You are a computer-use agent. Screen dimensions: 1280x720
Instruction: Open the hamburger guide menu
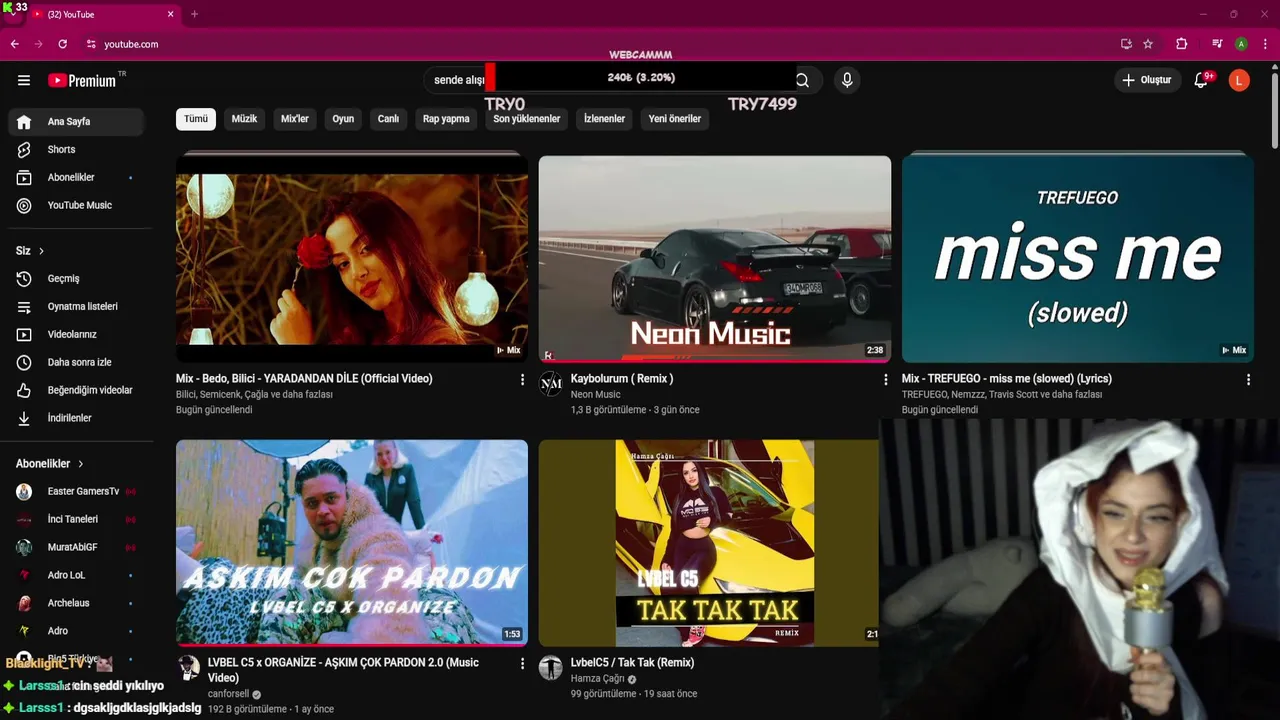pos(24,80)
